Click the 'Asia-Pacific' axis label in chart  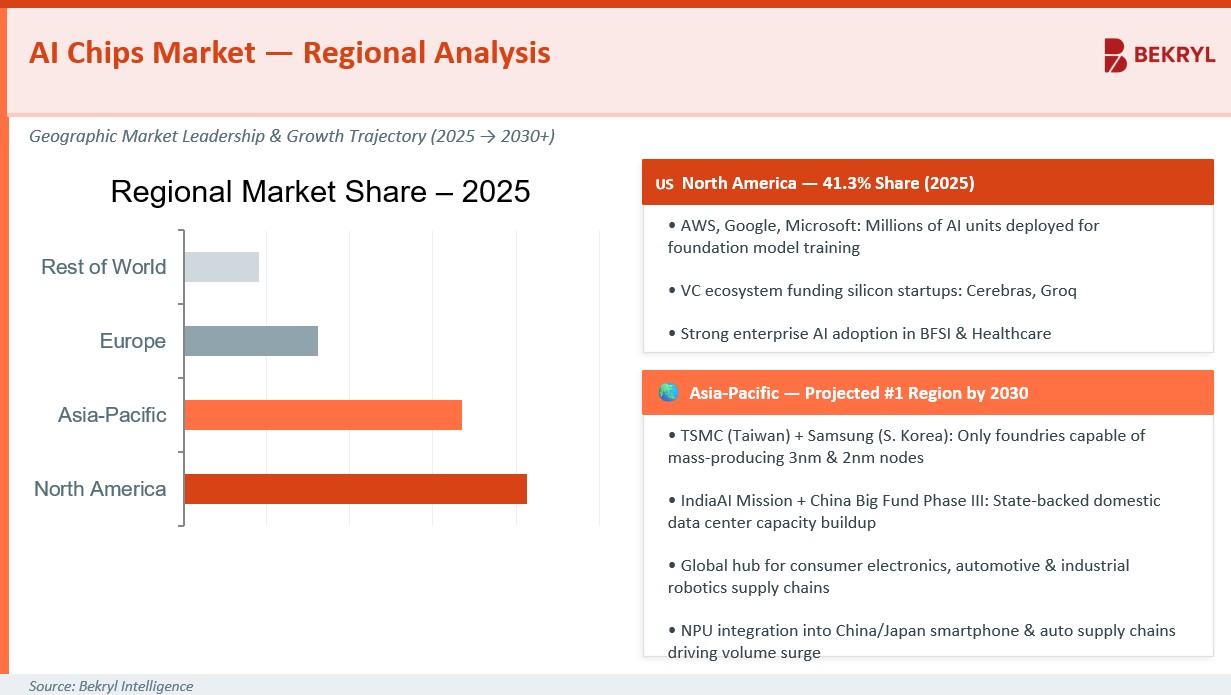click(x=112, y=415)
